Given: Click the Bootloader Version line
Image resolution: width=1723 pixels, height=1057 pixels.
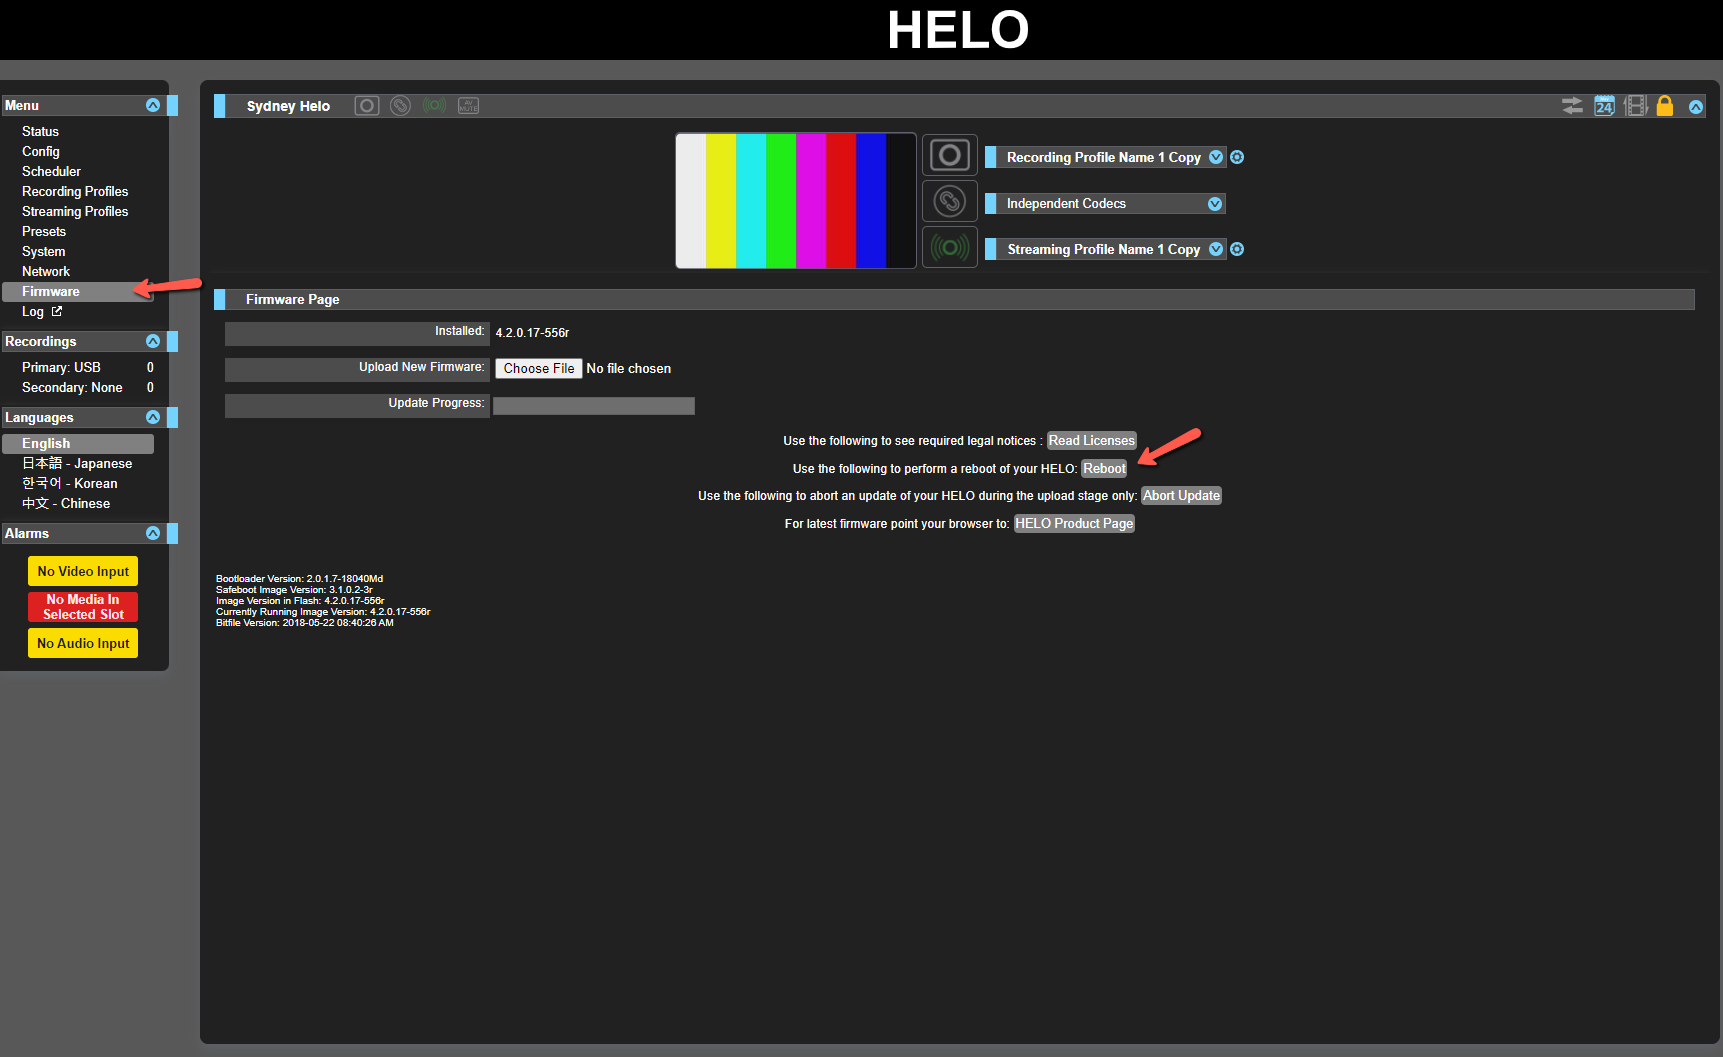Looking at the screenshot, I should (x=299, y=579).
